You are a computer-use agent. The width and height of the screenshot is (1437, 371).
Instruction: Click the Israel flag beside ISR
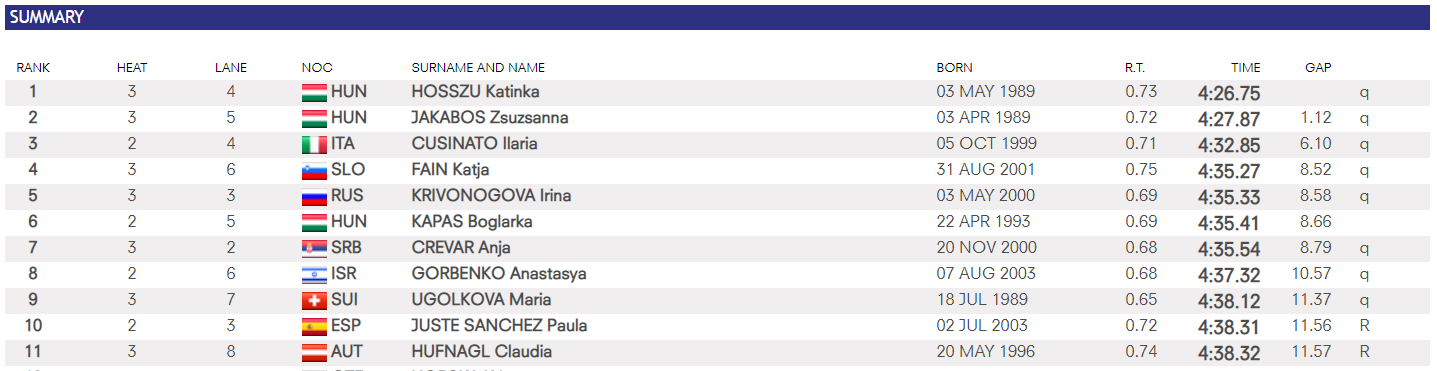pyautogui.click(x=314, y=274)
